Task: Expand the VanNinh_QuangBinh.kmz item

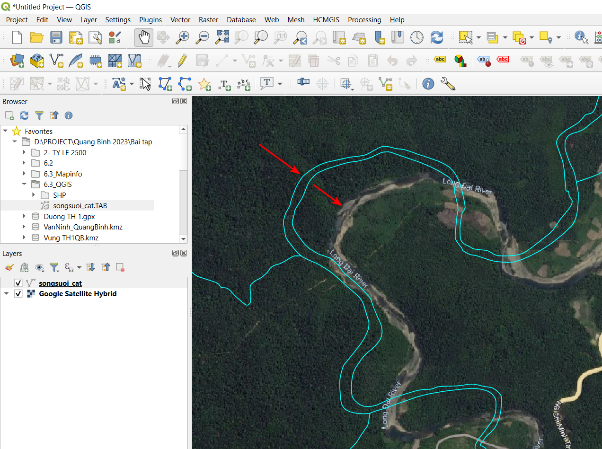Action: point(24,227)
